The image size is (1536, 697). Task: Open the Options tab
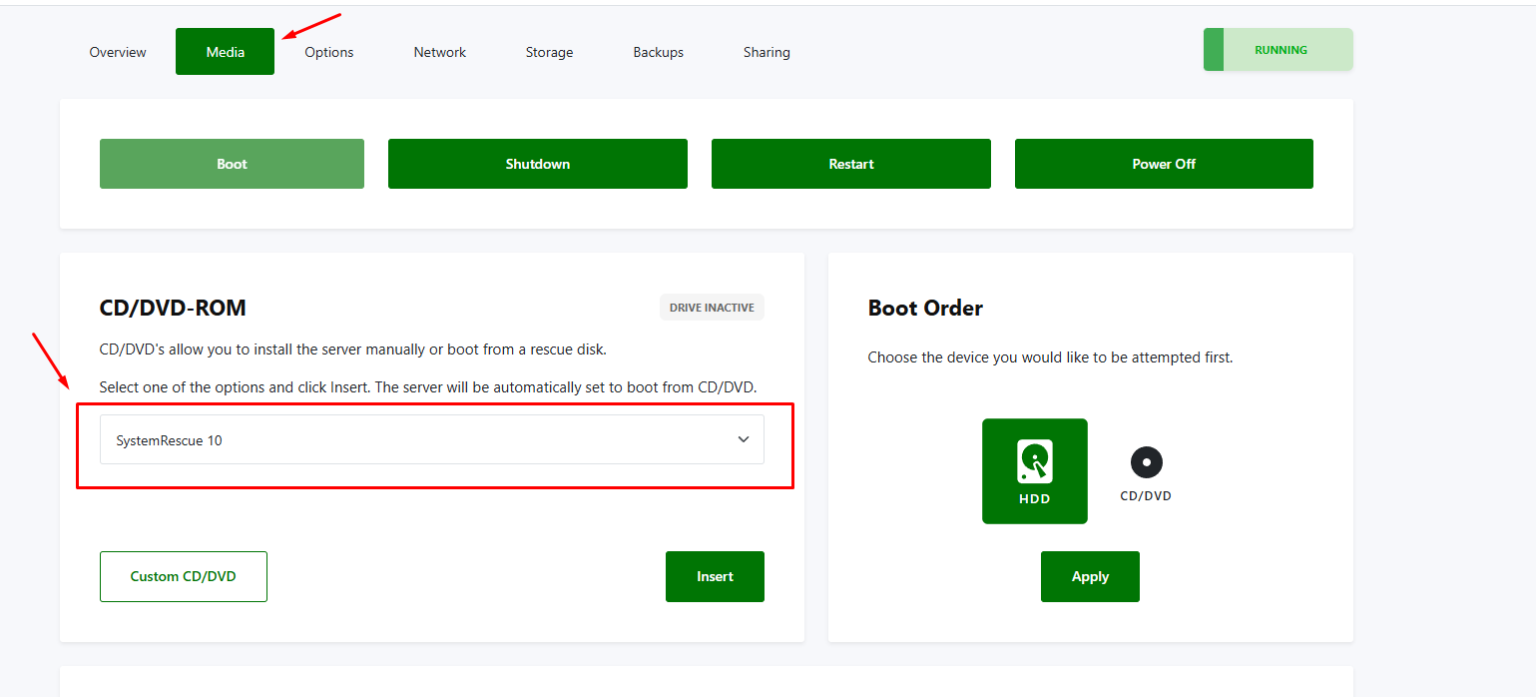point(329,52)
